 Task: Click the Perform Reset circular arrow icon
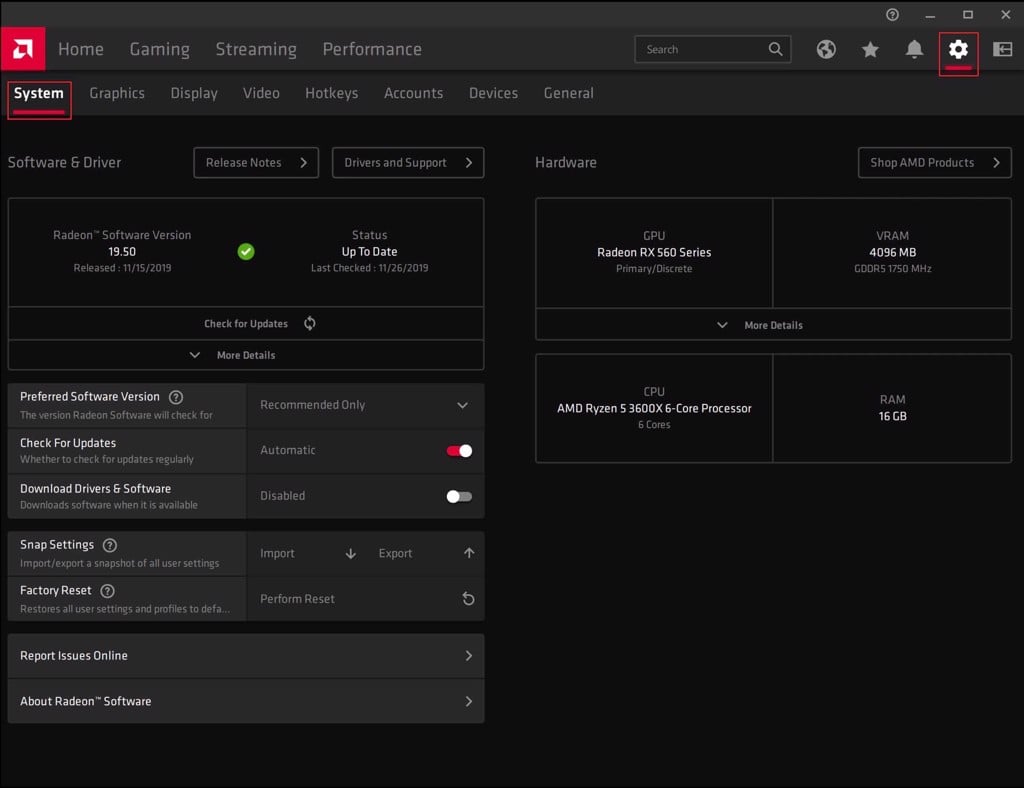[x=468, y=599]
